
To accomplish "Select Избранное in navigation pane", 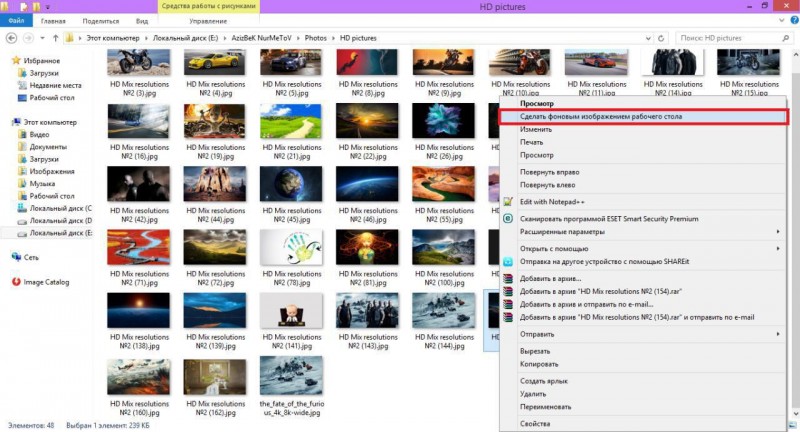I will point(41,61).
